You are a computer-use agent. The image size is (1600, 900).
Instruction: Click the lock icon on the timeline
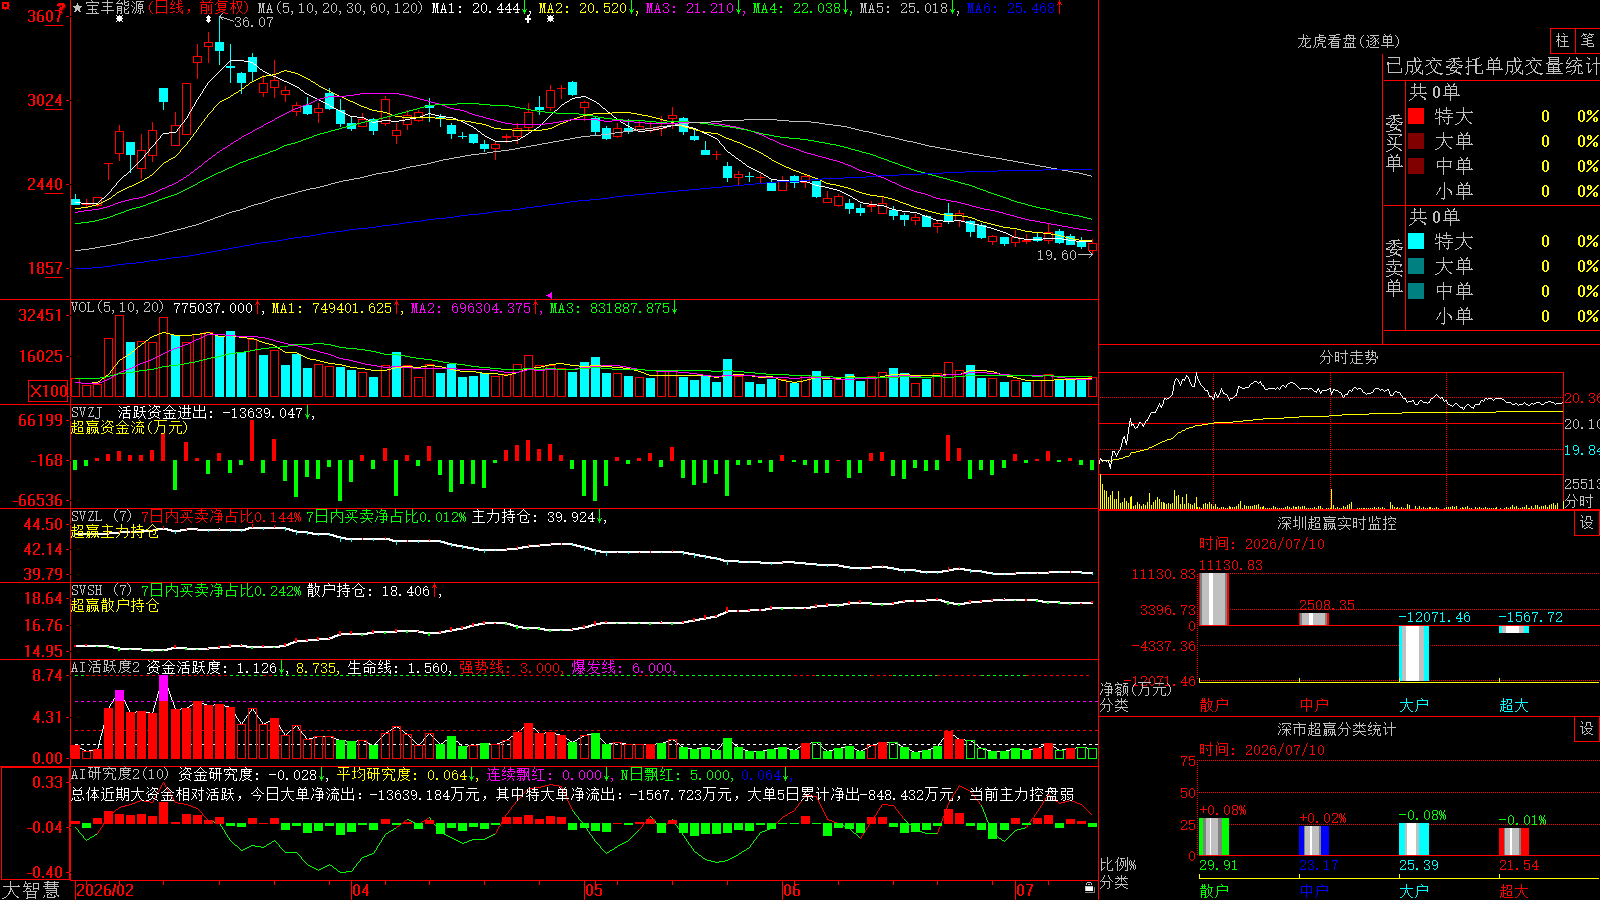coord(1090,888)
